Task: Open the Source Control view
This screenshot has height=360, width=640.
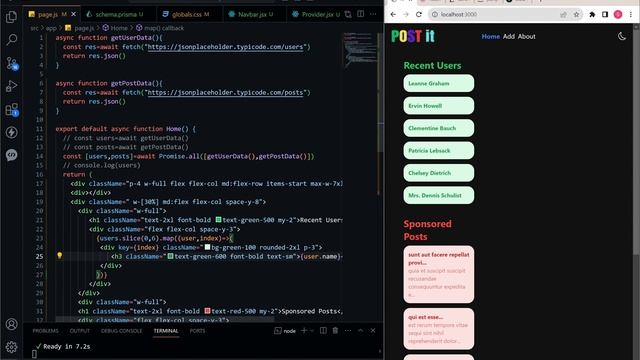Action: pyautogui.click(x=12, y=63)
